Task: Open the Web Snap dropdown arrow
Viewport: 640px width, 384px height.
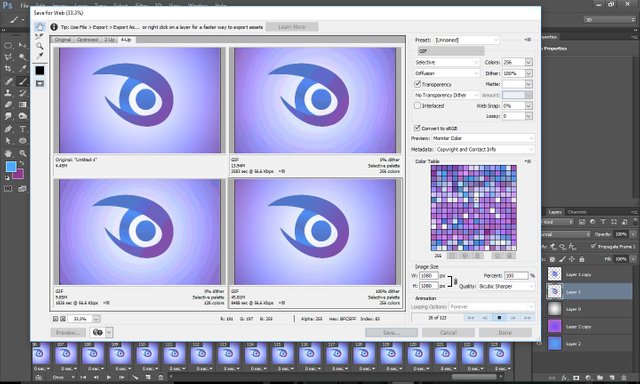Action: [529, 106]
